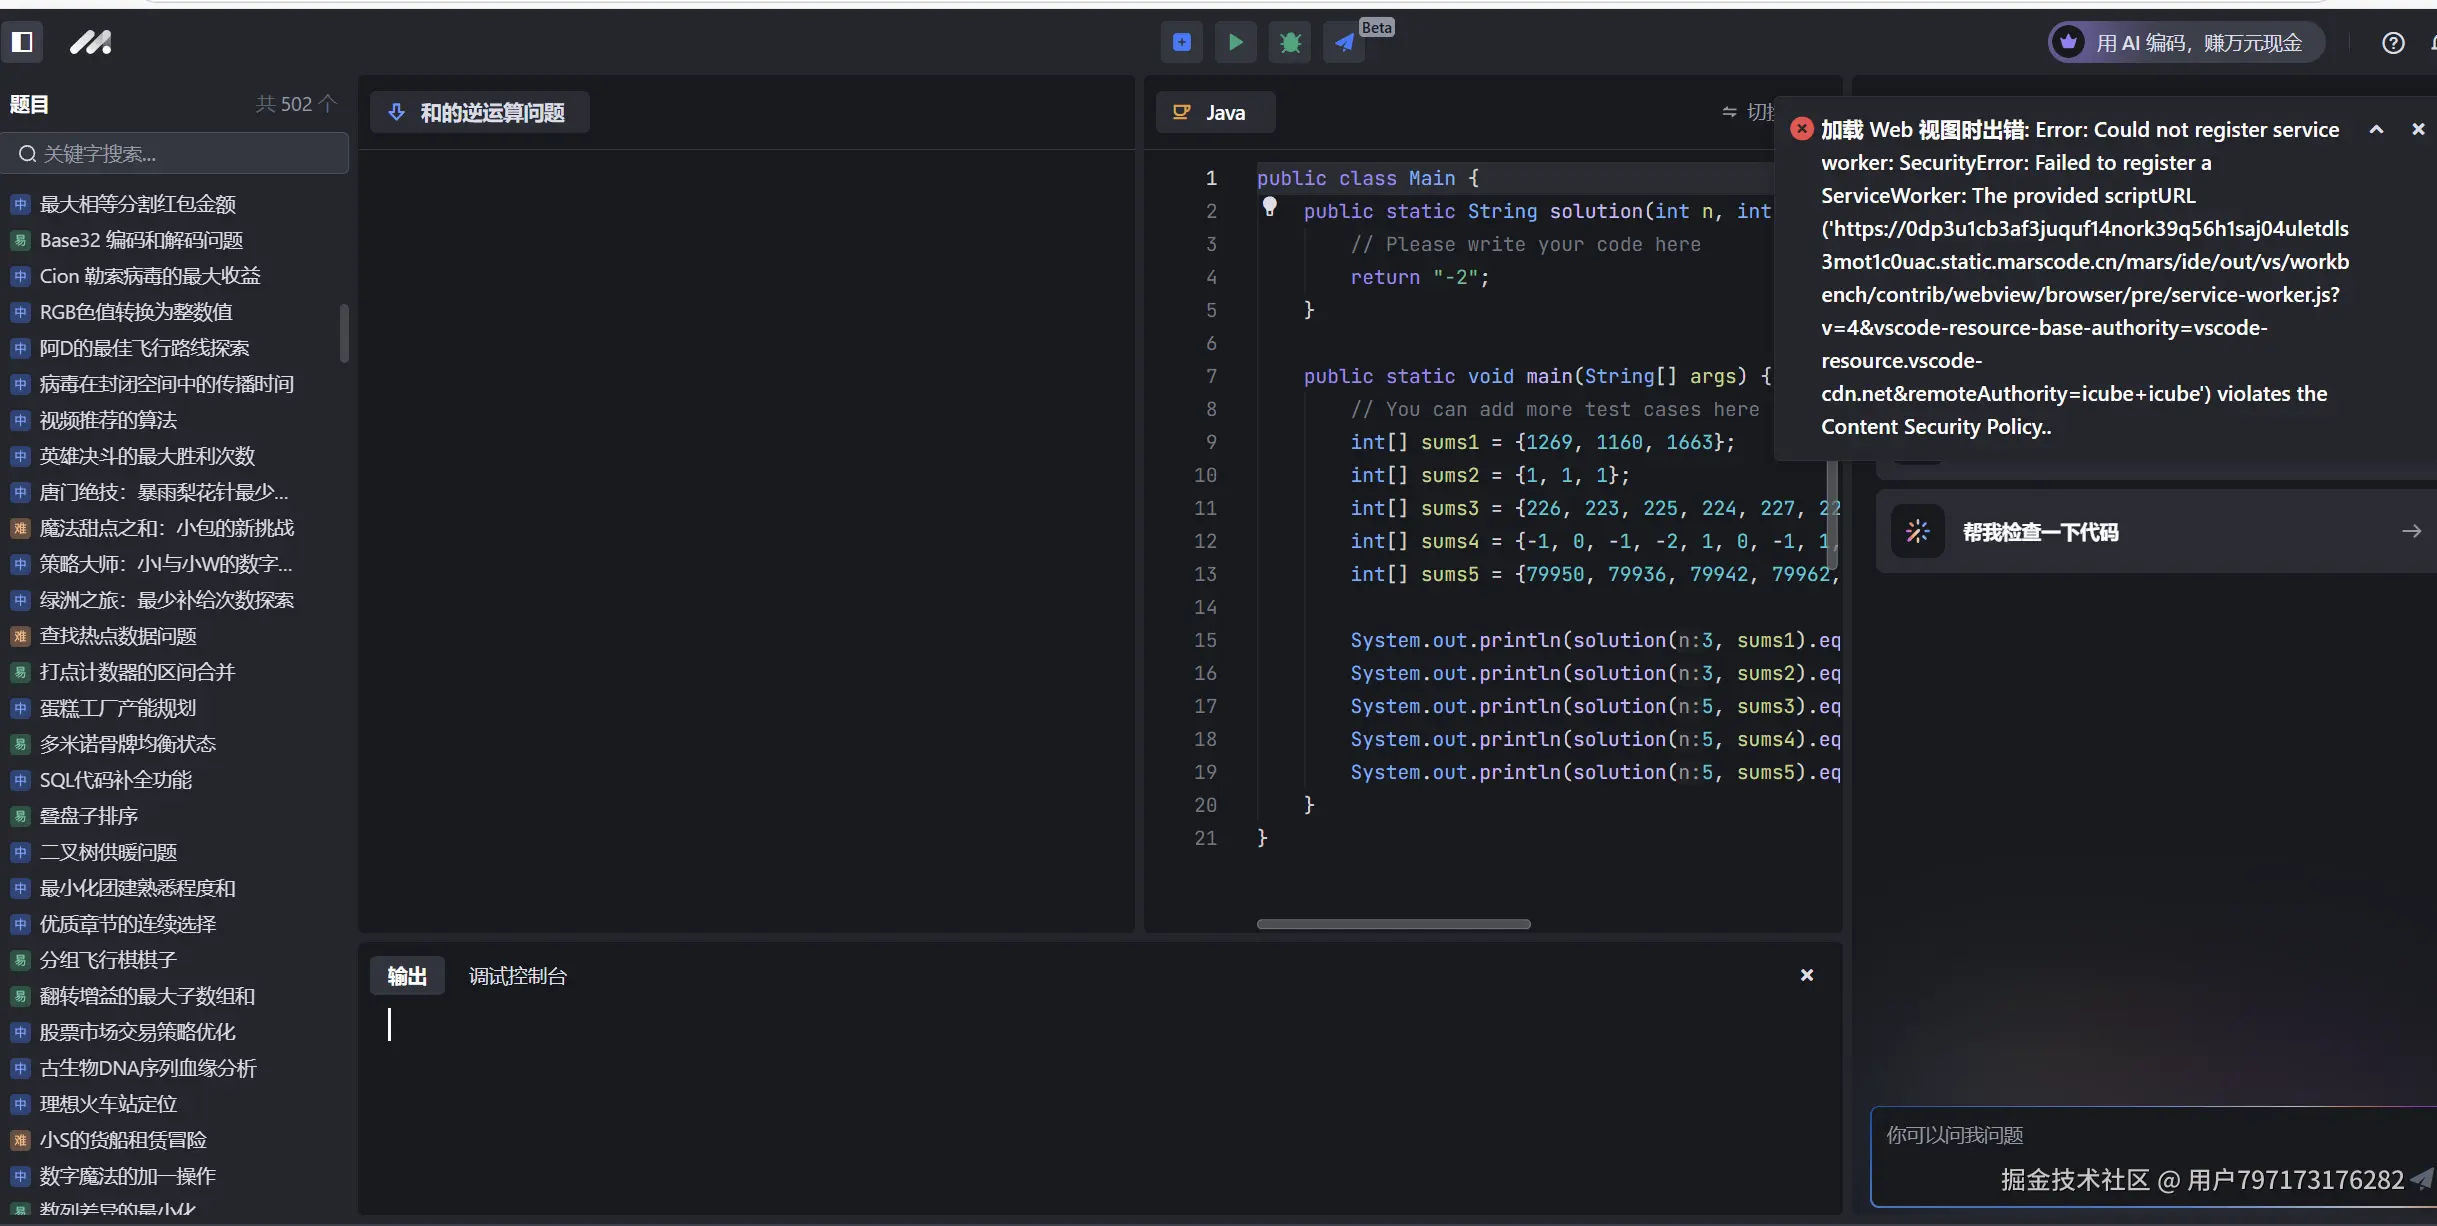
Task: Expand the 和的逆运算问题 problem description
Action: [479, 113]
